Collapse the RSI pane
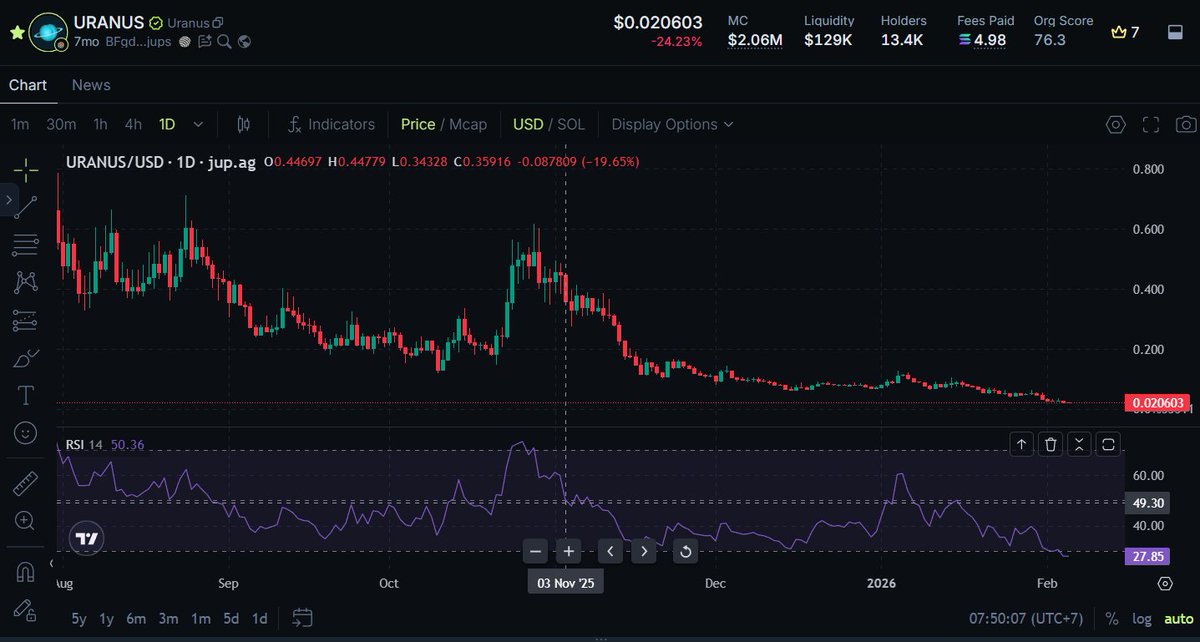This screenshot has width=1200, height=642. click(1079, 444)
